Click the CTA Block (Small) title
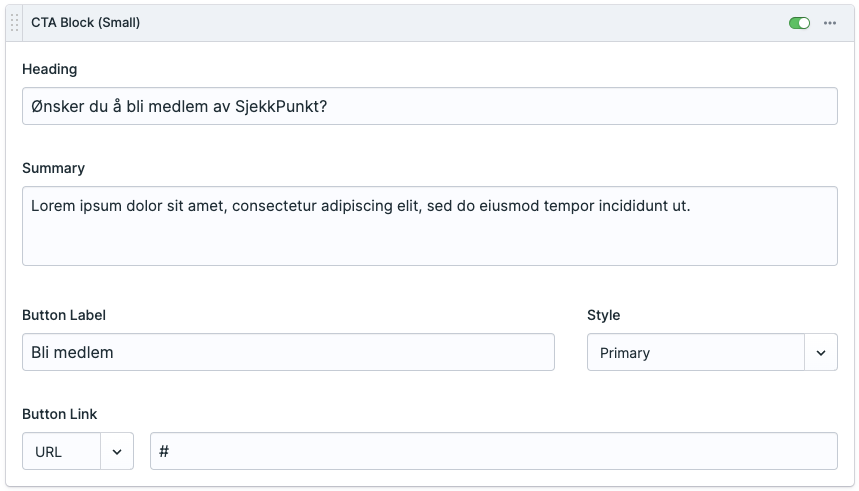Image resolution: width=859 pixels, height=491 pixels. (85, 23)
